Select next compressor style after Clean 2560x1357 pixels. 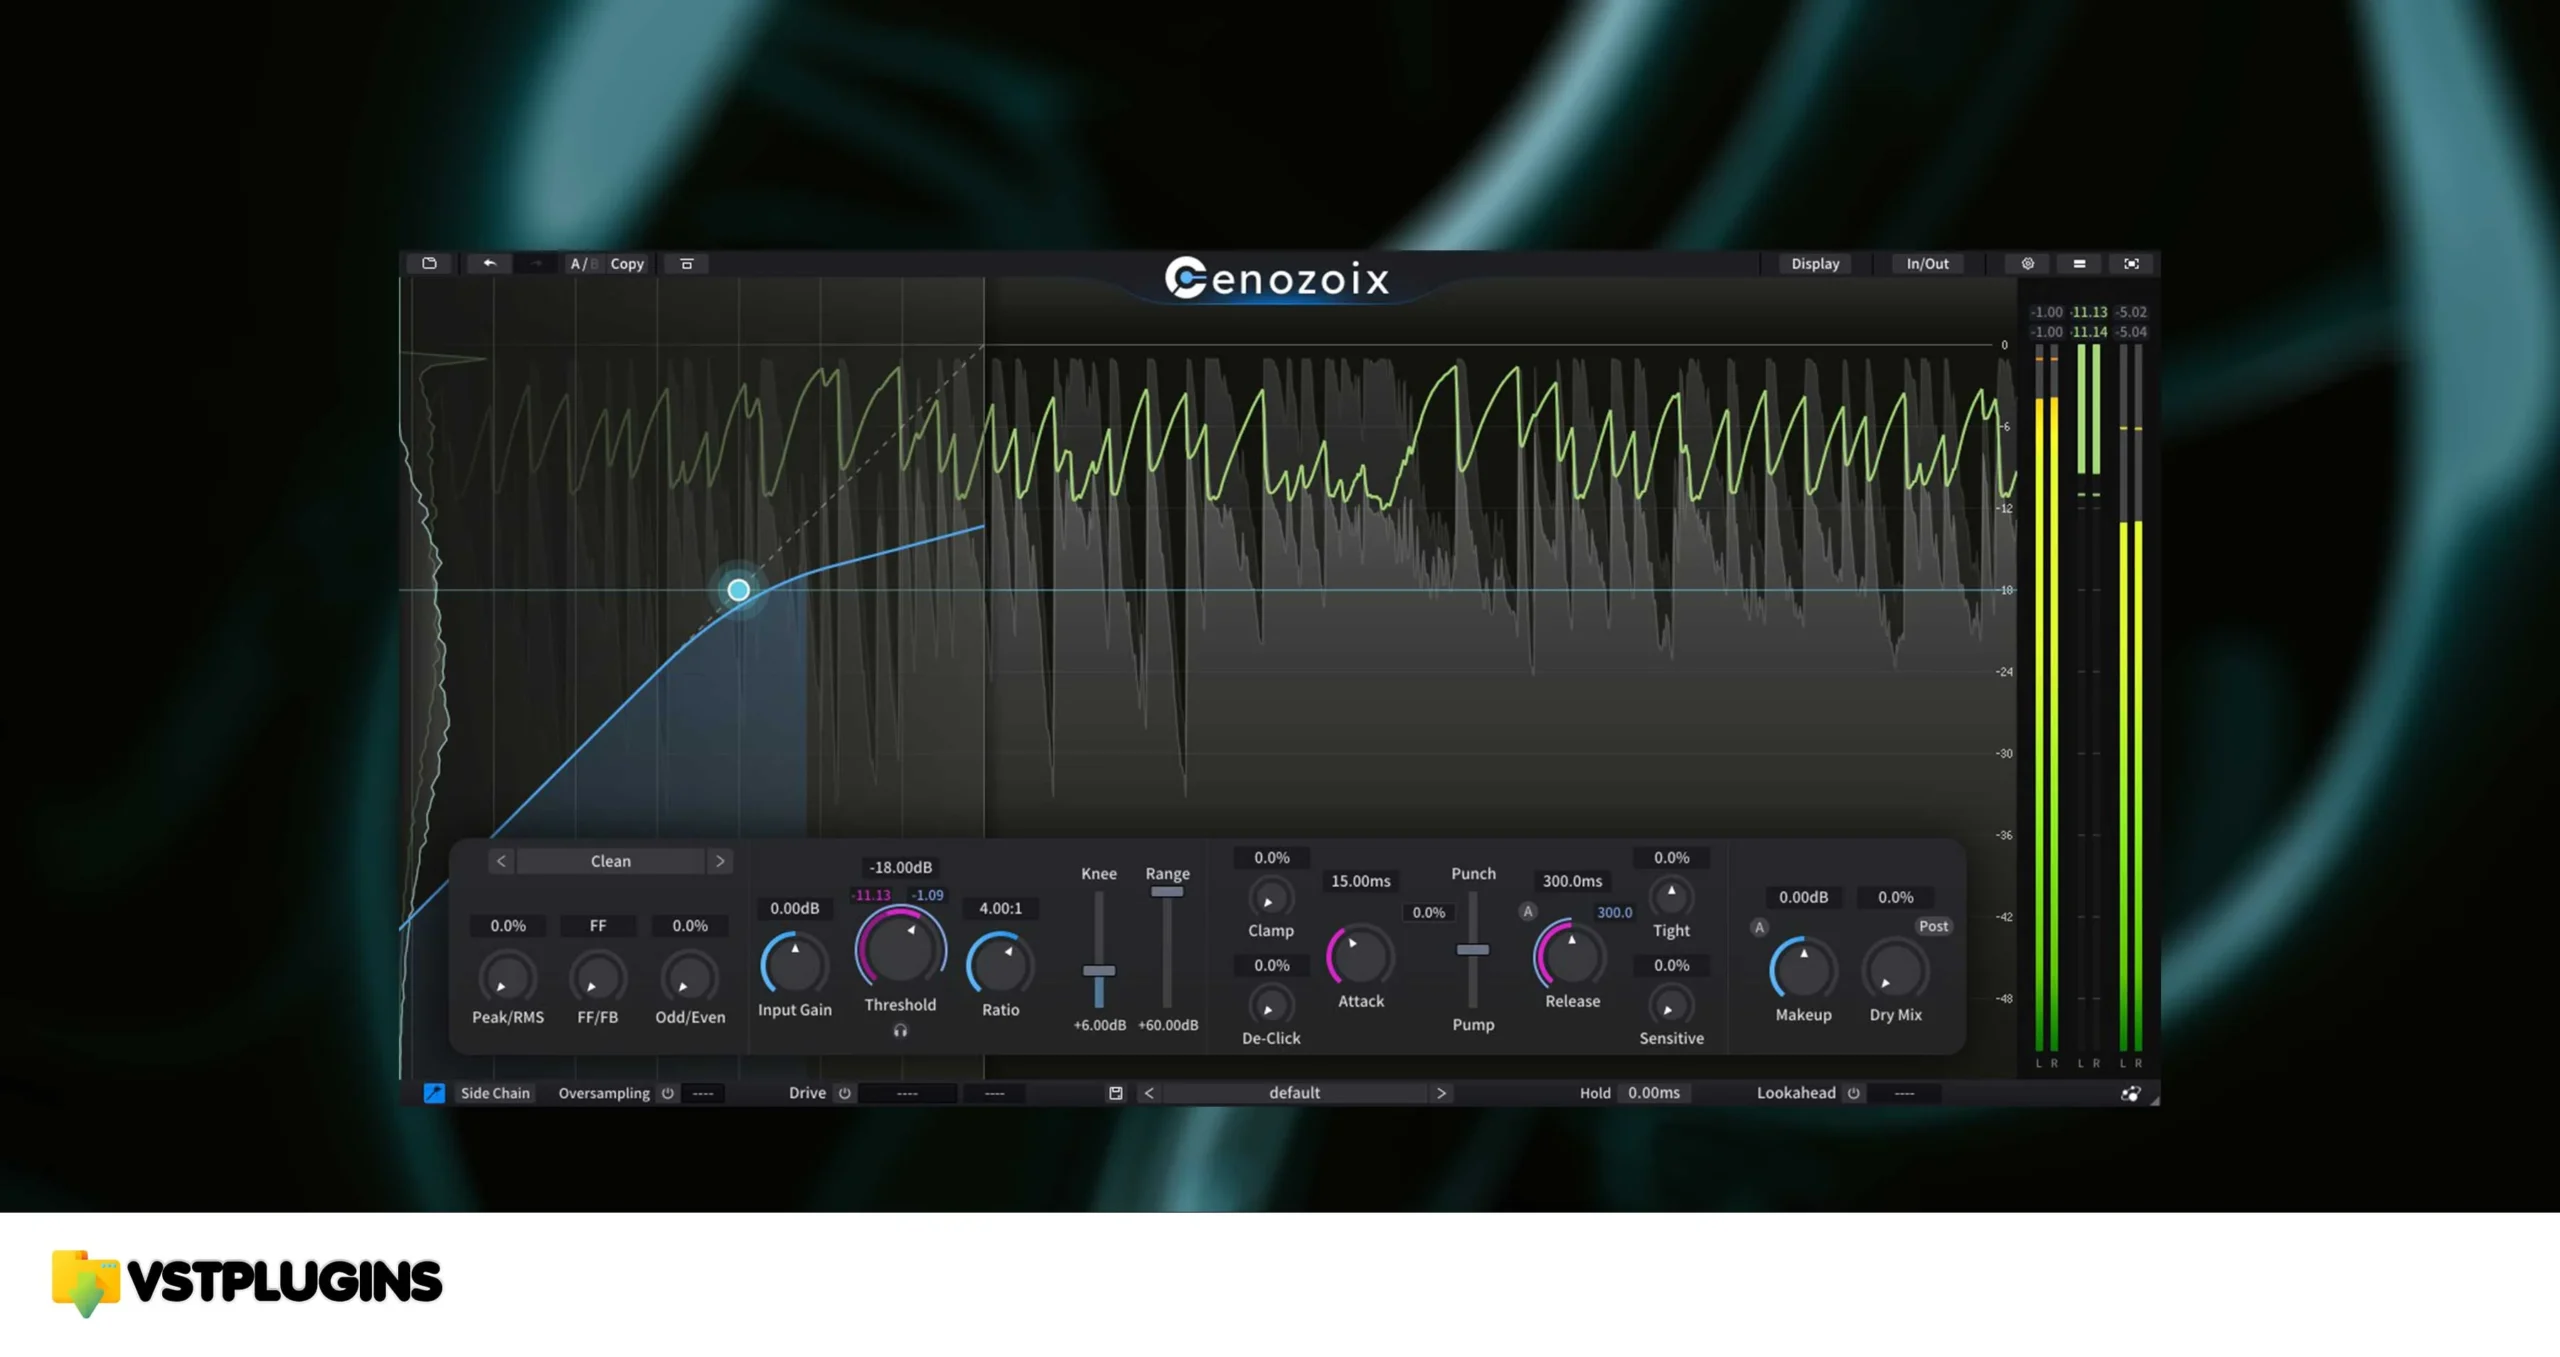tap(719, 861)
